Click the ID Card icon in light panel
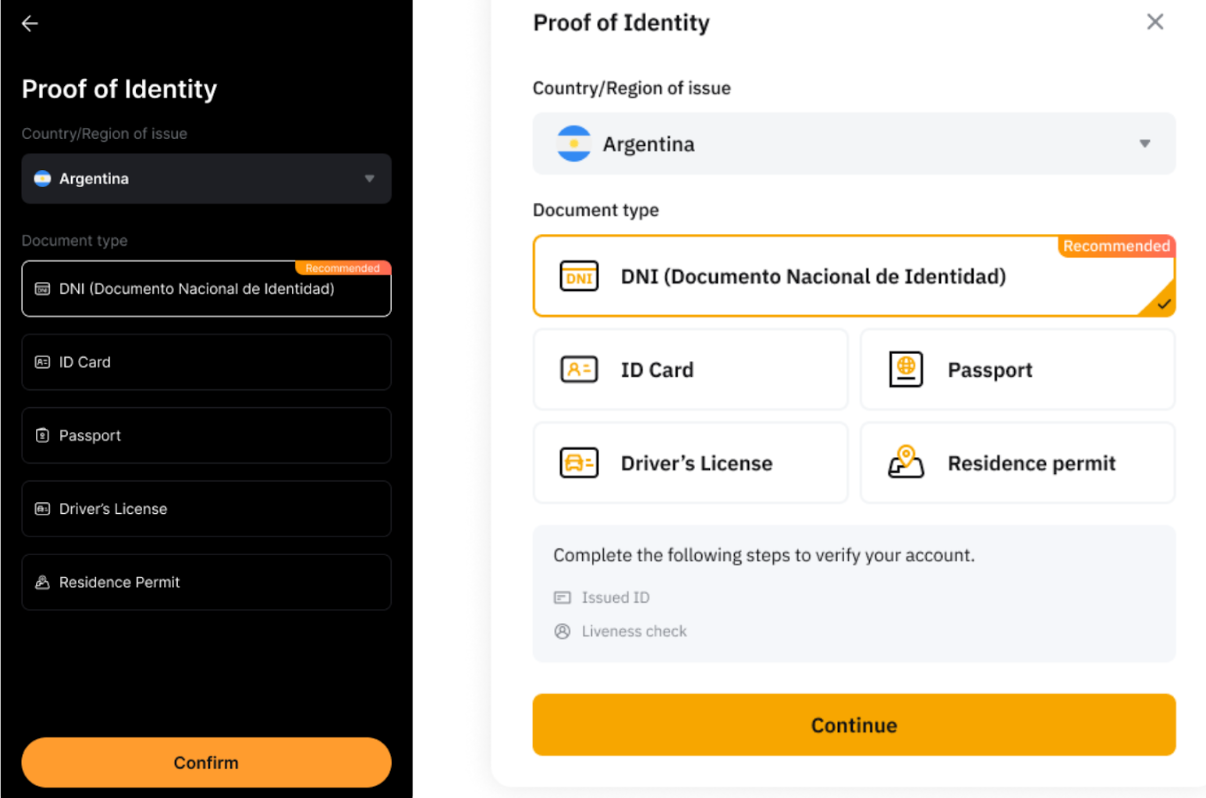1206x798 pixels. pyautogui.click(x=579, y=370)
